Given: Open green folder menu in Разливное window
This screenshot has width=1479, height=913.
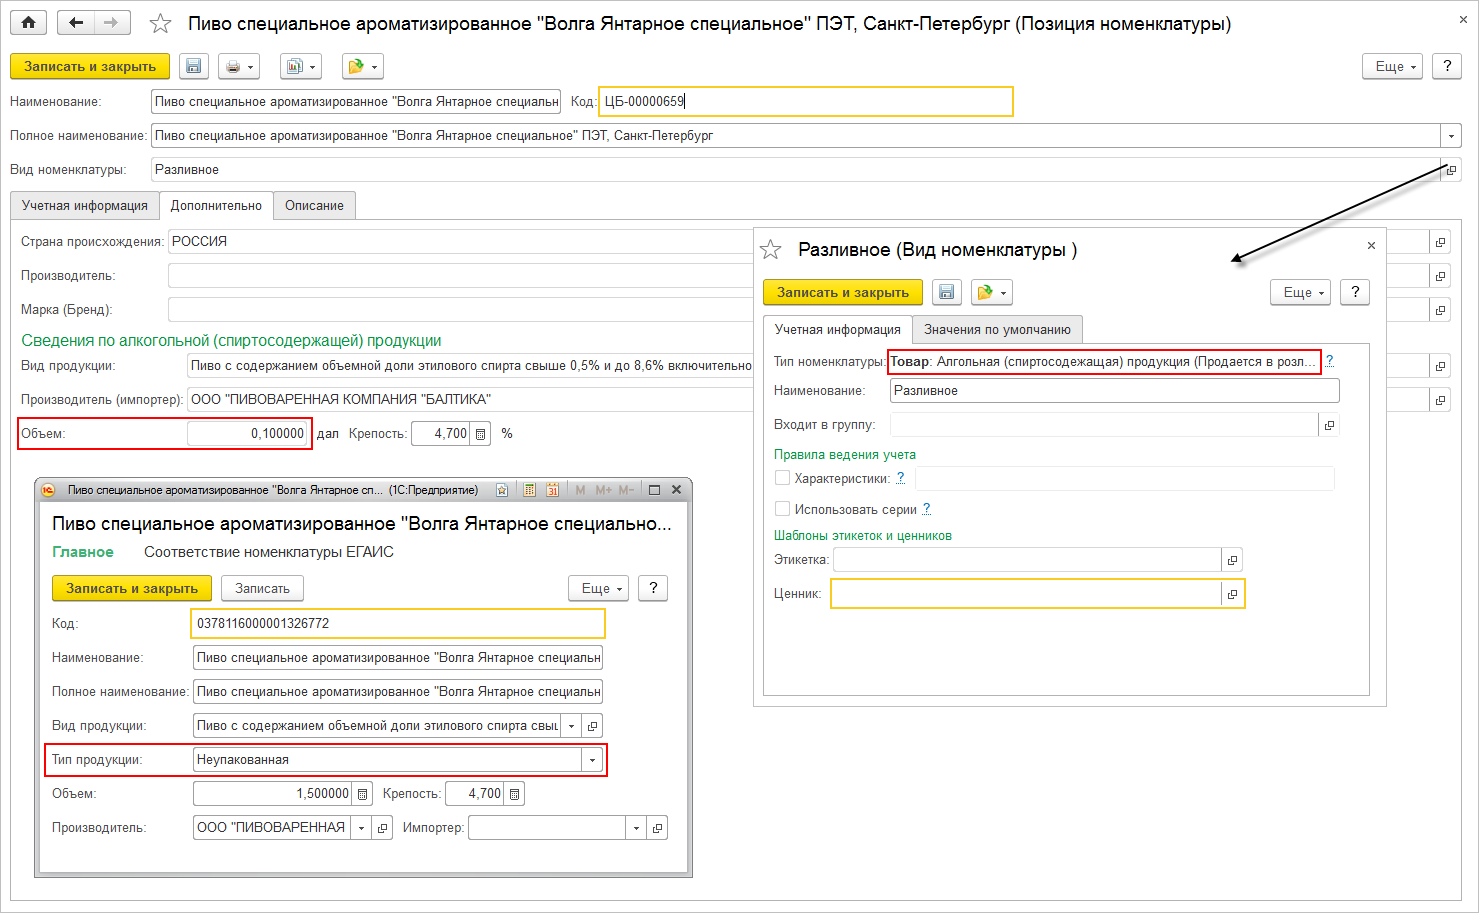Looking at the screenshot, I should (x=992, y=293).
